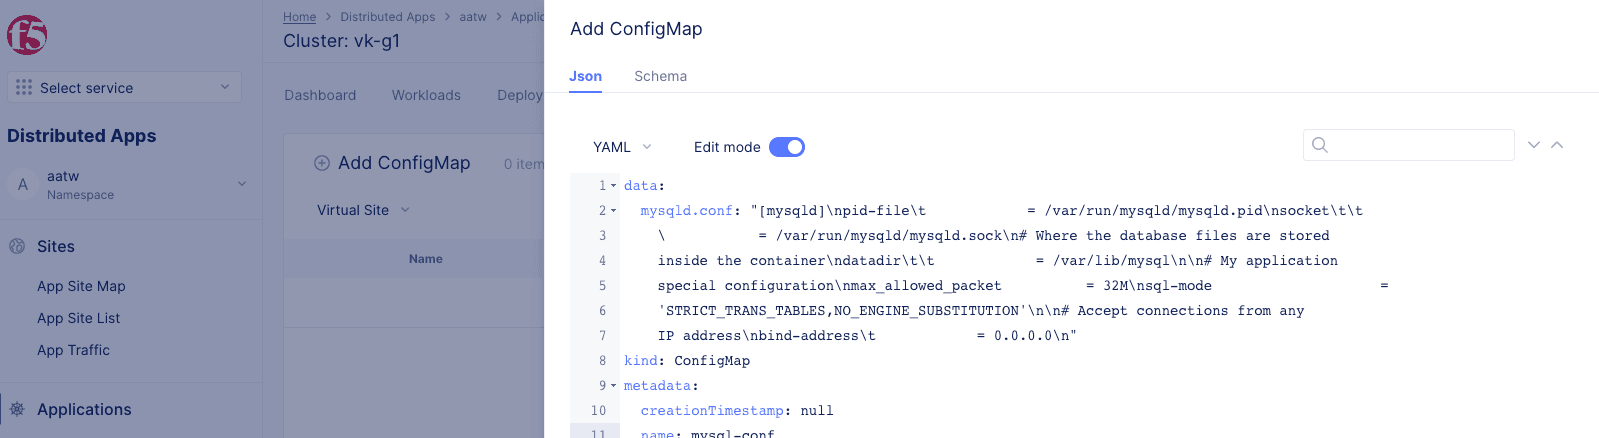This screenshot has width=1599, height=438.
Task: Click the Applications gear icon
Action: [x=17, y=409]
